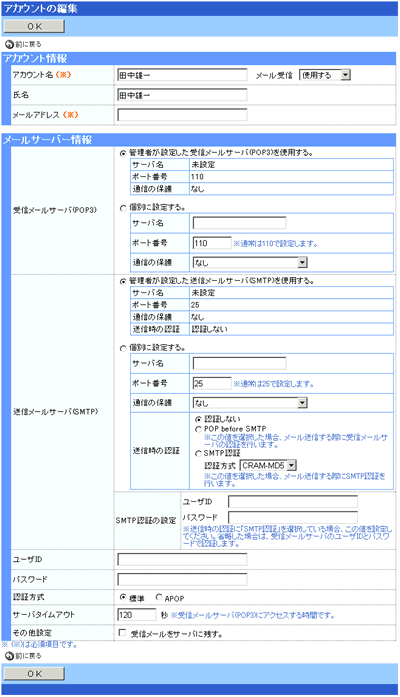Click the SMTP認証の設定 label
Image resolution: width=400 pixels, height=697 pixels.
(x=146, y=520)
